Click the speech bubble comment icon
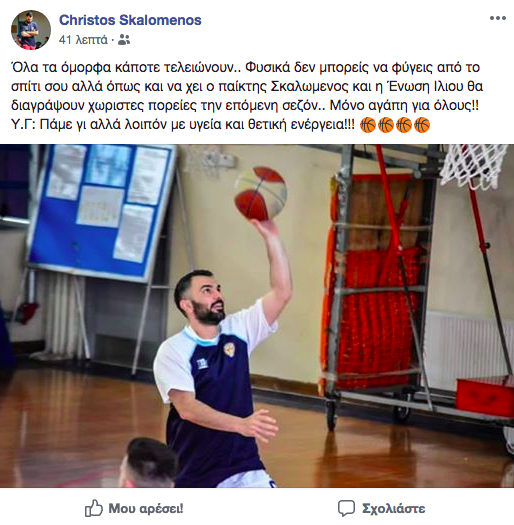Image resolution: width=514 pixels, height=525 pixels. click(346, 509)
